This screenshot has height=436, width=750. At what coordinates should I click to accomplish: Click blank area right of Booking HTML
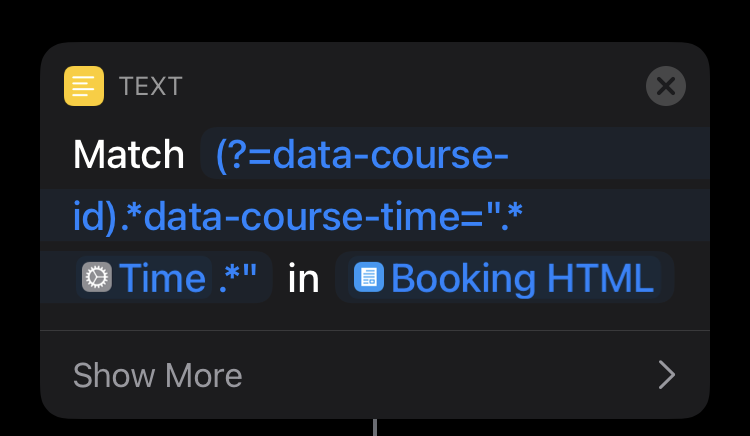(x=690, y=278)
